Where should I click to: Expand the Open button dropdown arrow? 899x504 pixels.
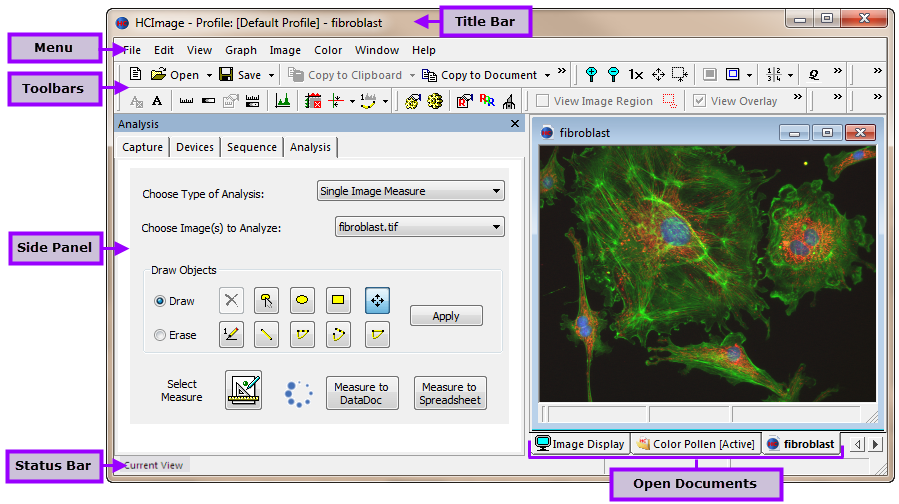point(209,75)
